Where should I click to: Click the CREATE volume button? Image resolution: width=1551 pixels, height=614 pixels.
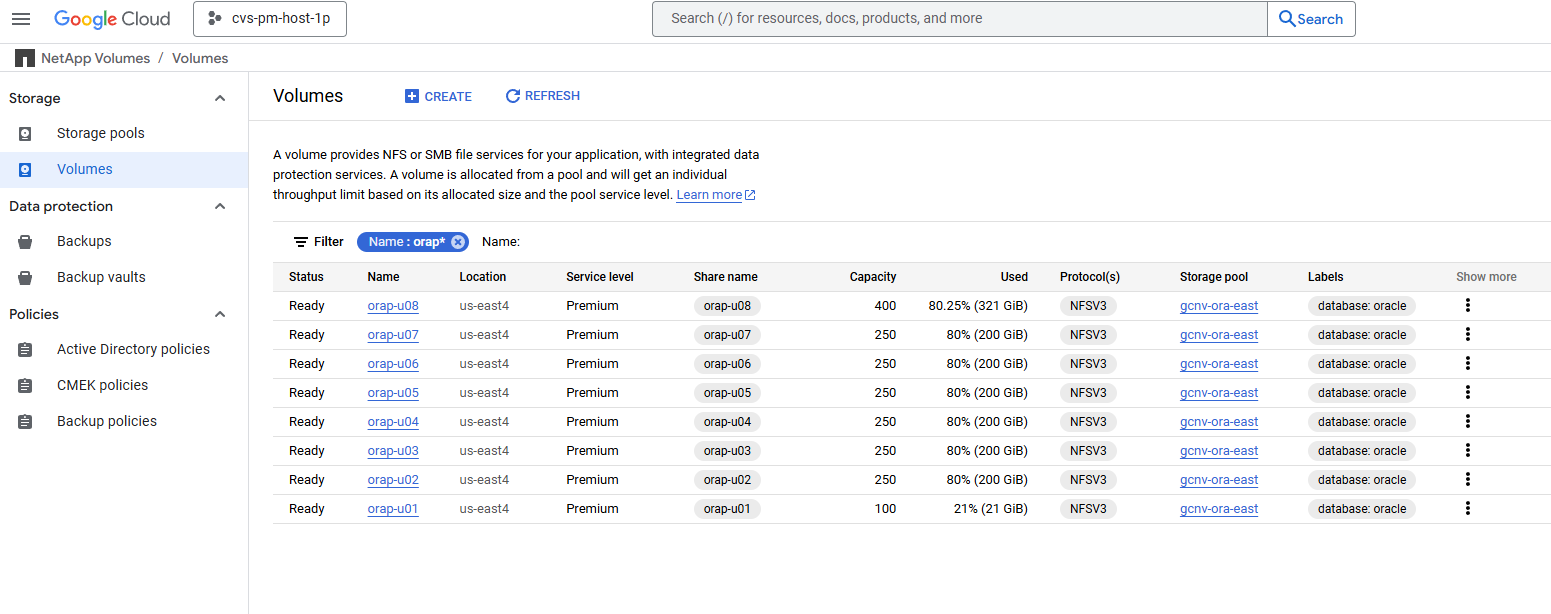pyautogui.click(x=438, y=96)
